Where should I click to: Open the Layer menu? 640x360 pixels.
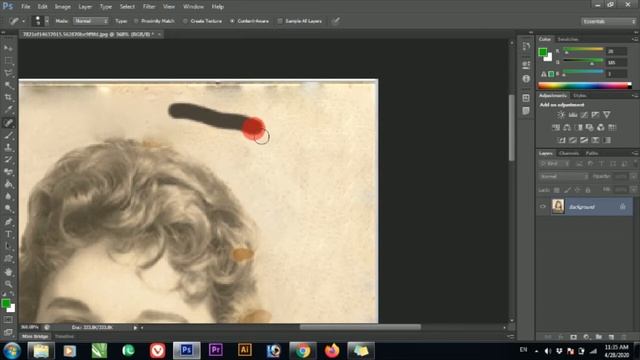click(x=85, y=7)
